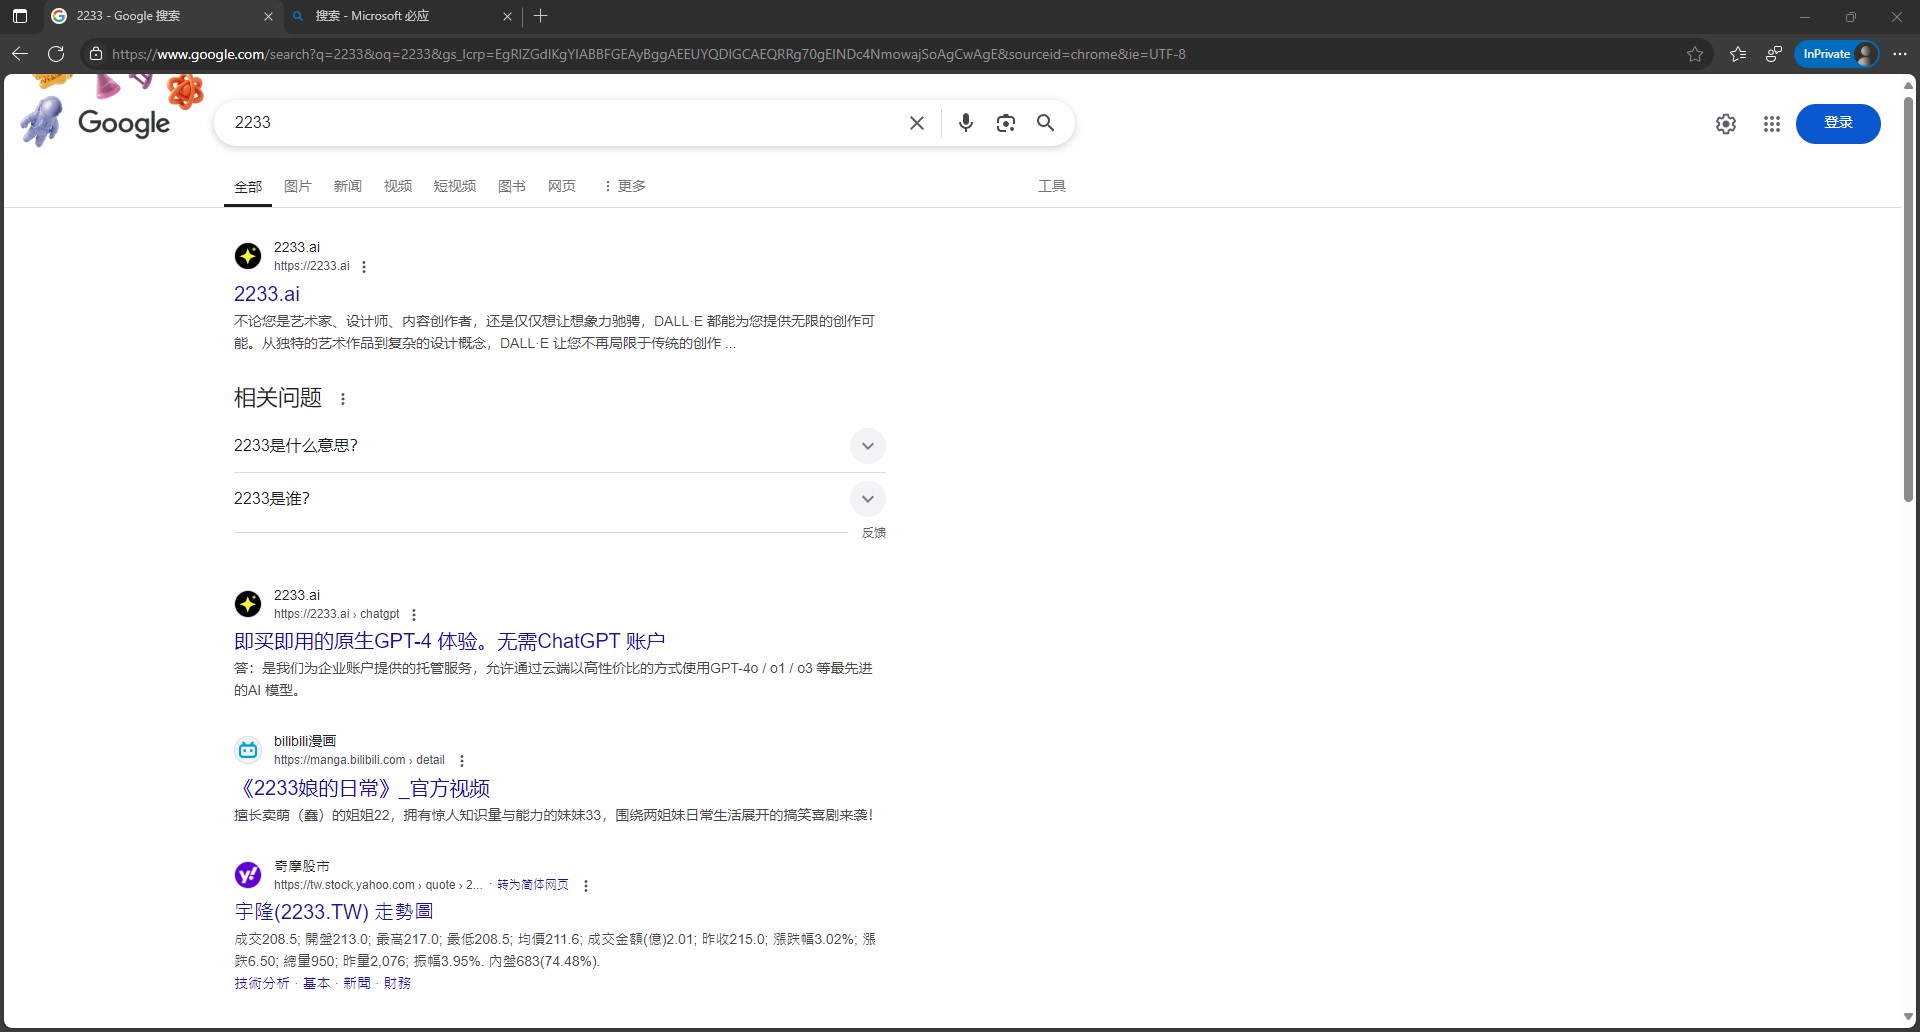
Task: Open 財務 sublink under Yahoo result
Action: pyautogui.click(x=397, y=983)
